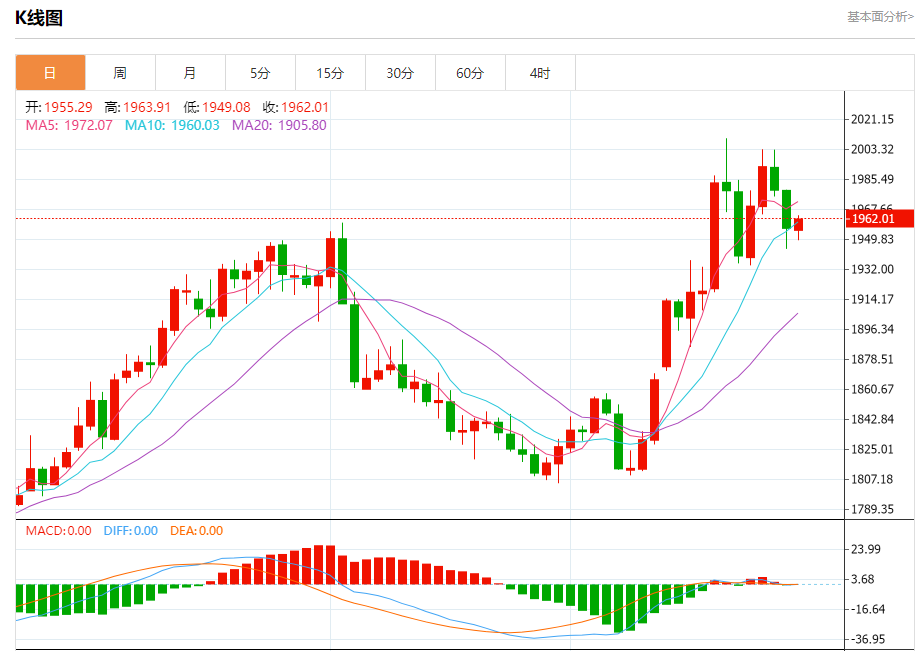Click the last red candlestick at 1962.01
Screen dimensions: 922x651
(x=799, y=225)
